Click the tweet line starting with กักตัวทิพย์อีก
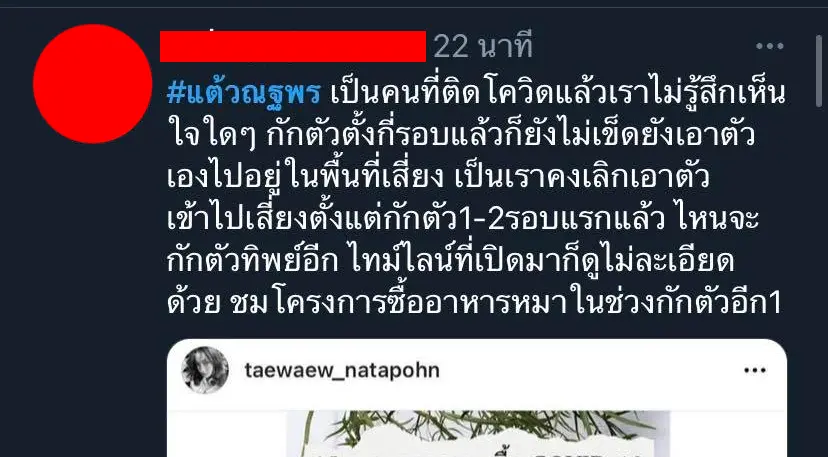 click(450, 260)
